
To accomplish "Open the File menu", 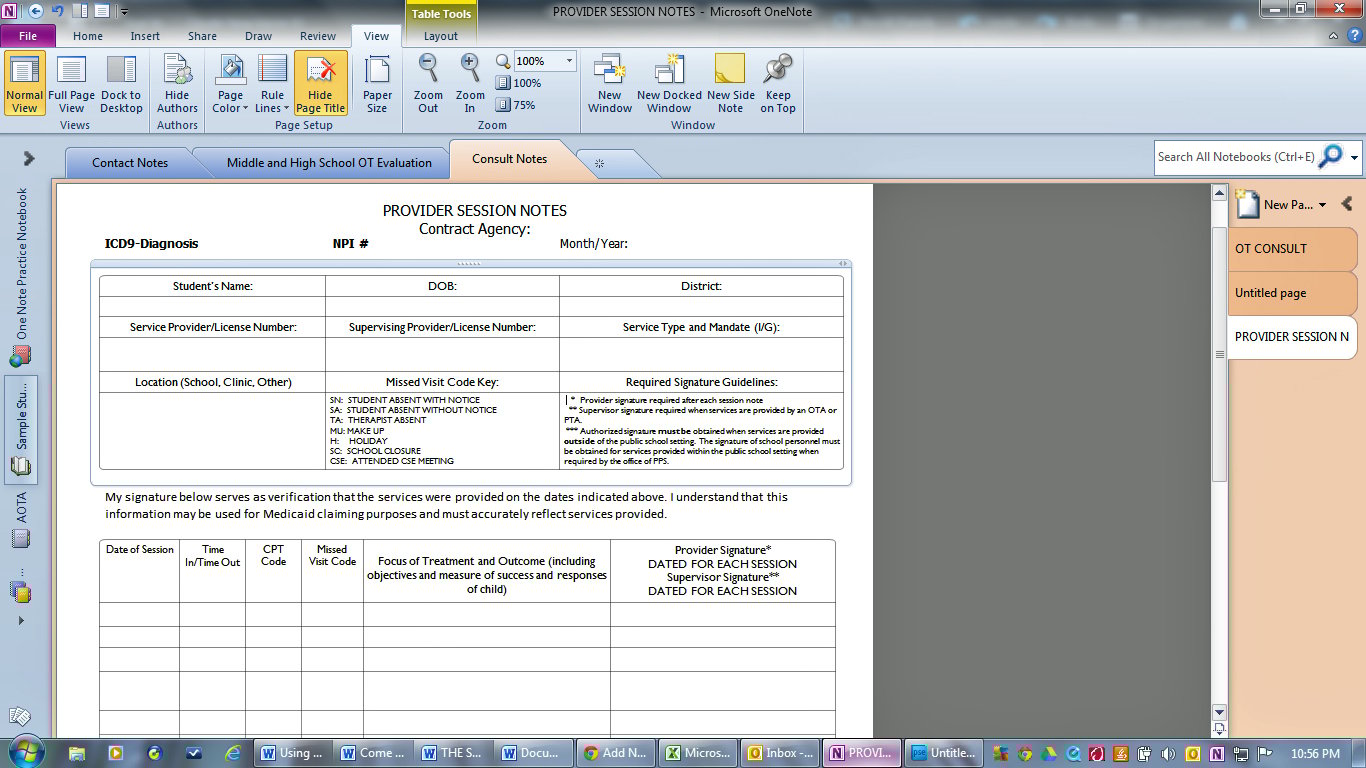I will (x=28, y=36).
